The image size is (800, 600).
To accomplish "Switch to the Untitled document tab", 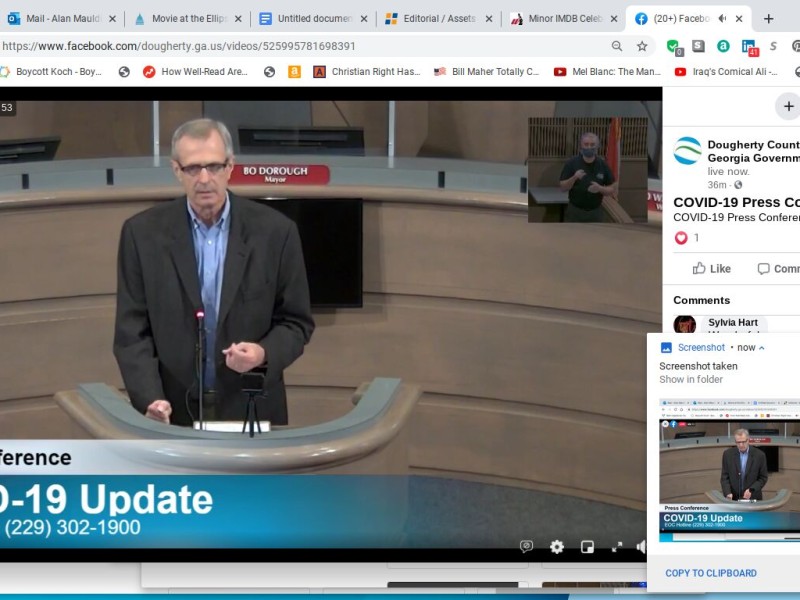I will pos(313,19).
